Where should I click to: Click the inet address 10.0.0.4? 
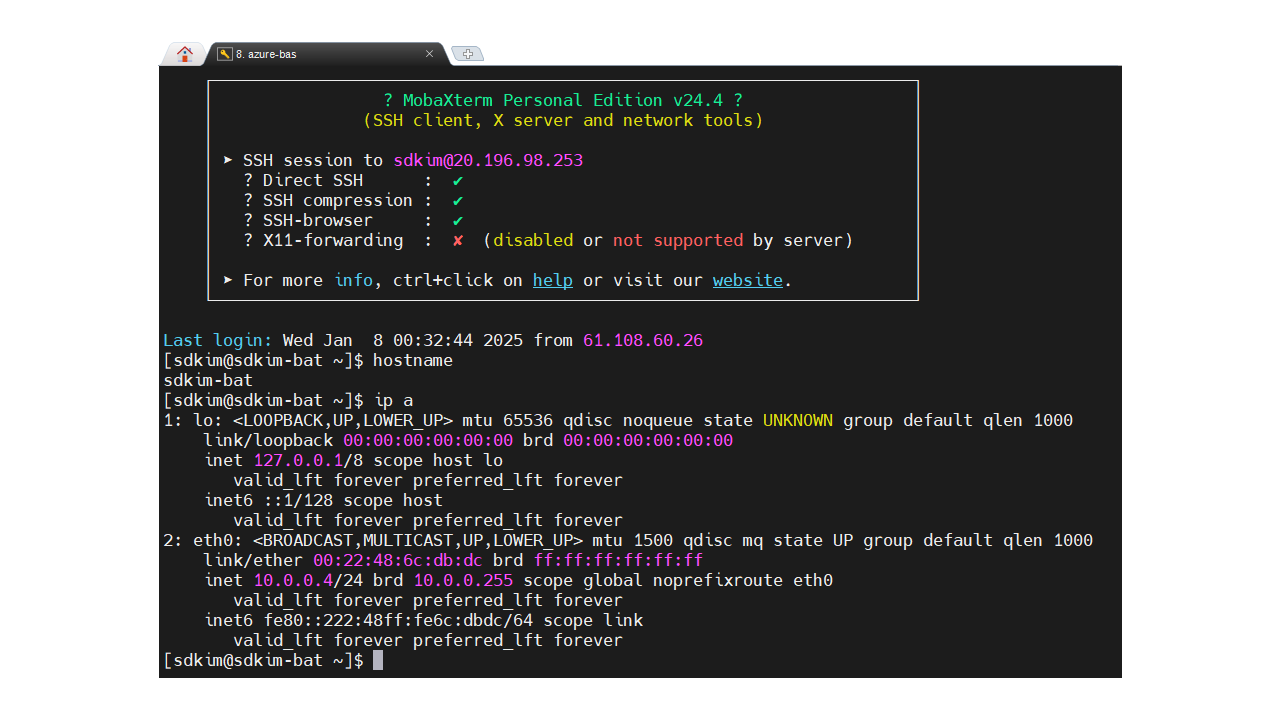293,580
